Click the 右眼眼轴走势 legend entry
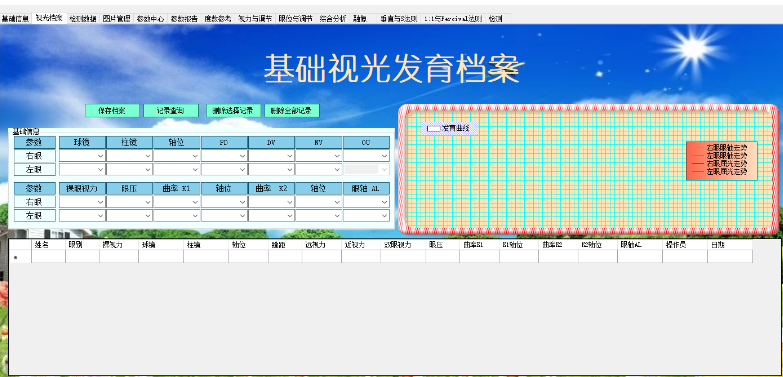 [727, 148]
